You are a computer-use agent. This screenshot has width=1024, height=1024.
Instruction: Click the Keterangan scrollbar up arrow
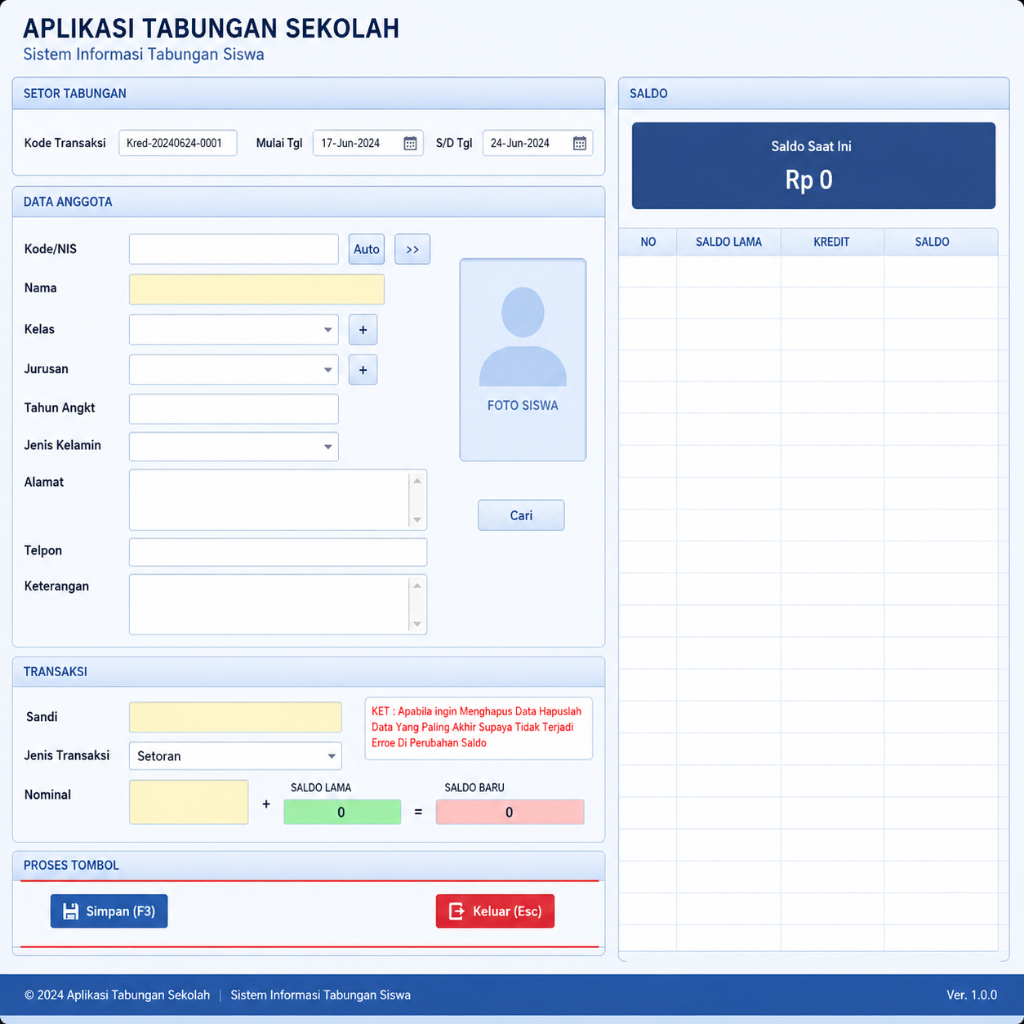(417, 586)
